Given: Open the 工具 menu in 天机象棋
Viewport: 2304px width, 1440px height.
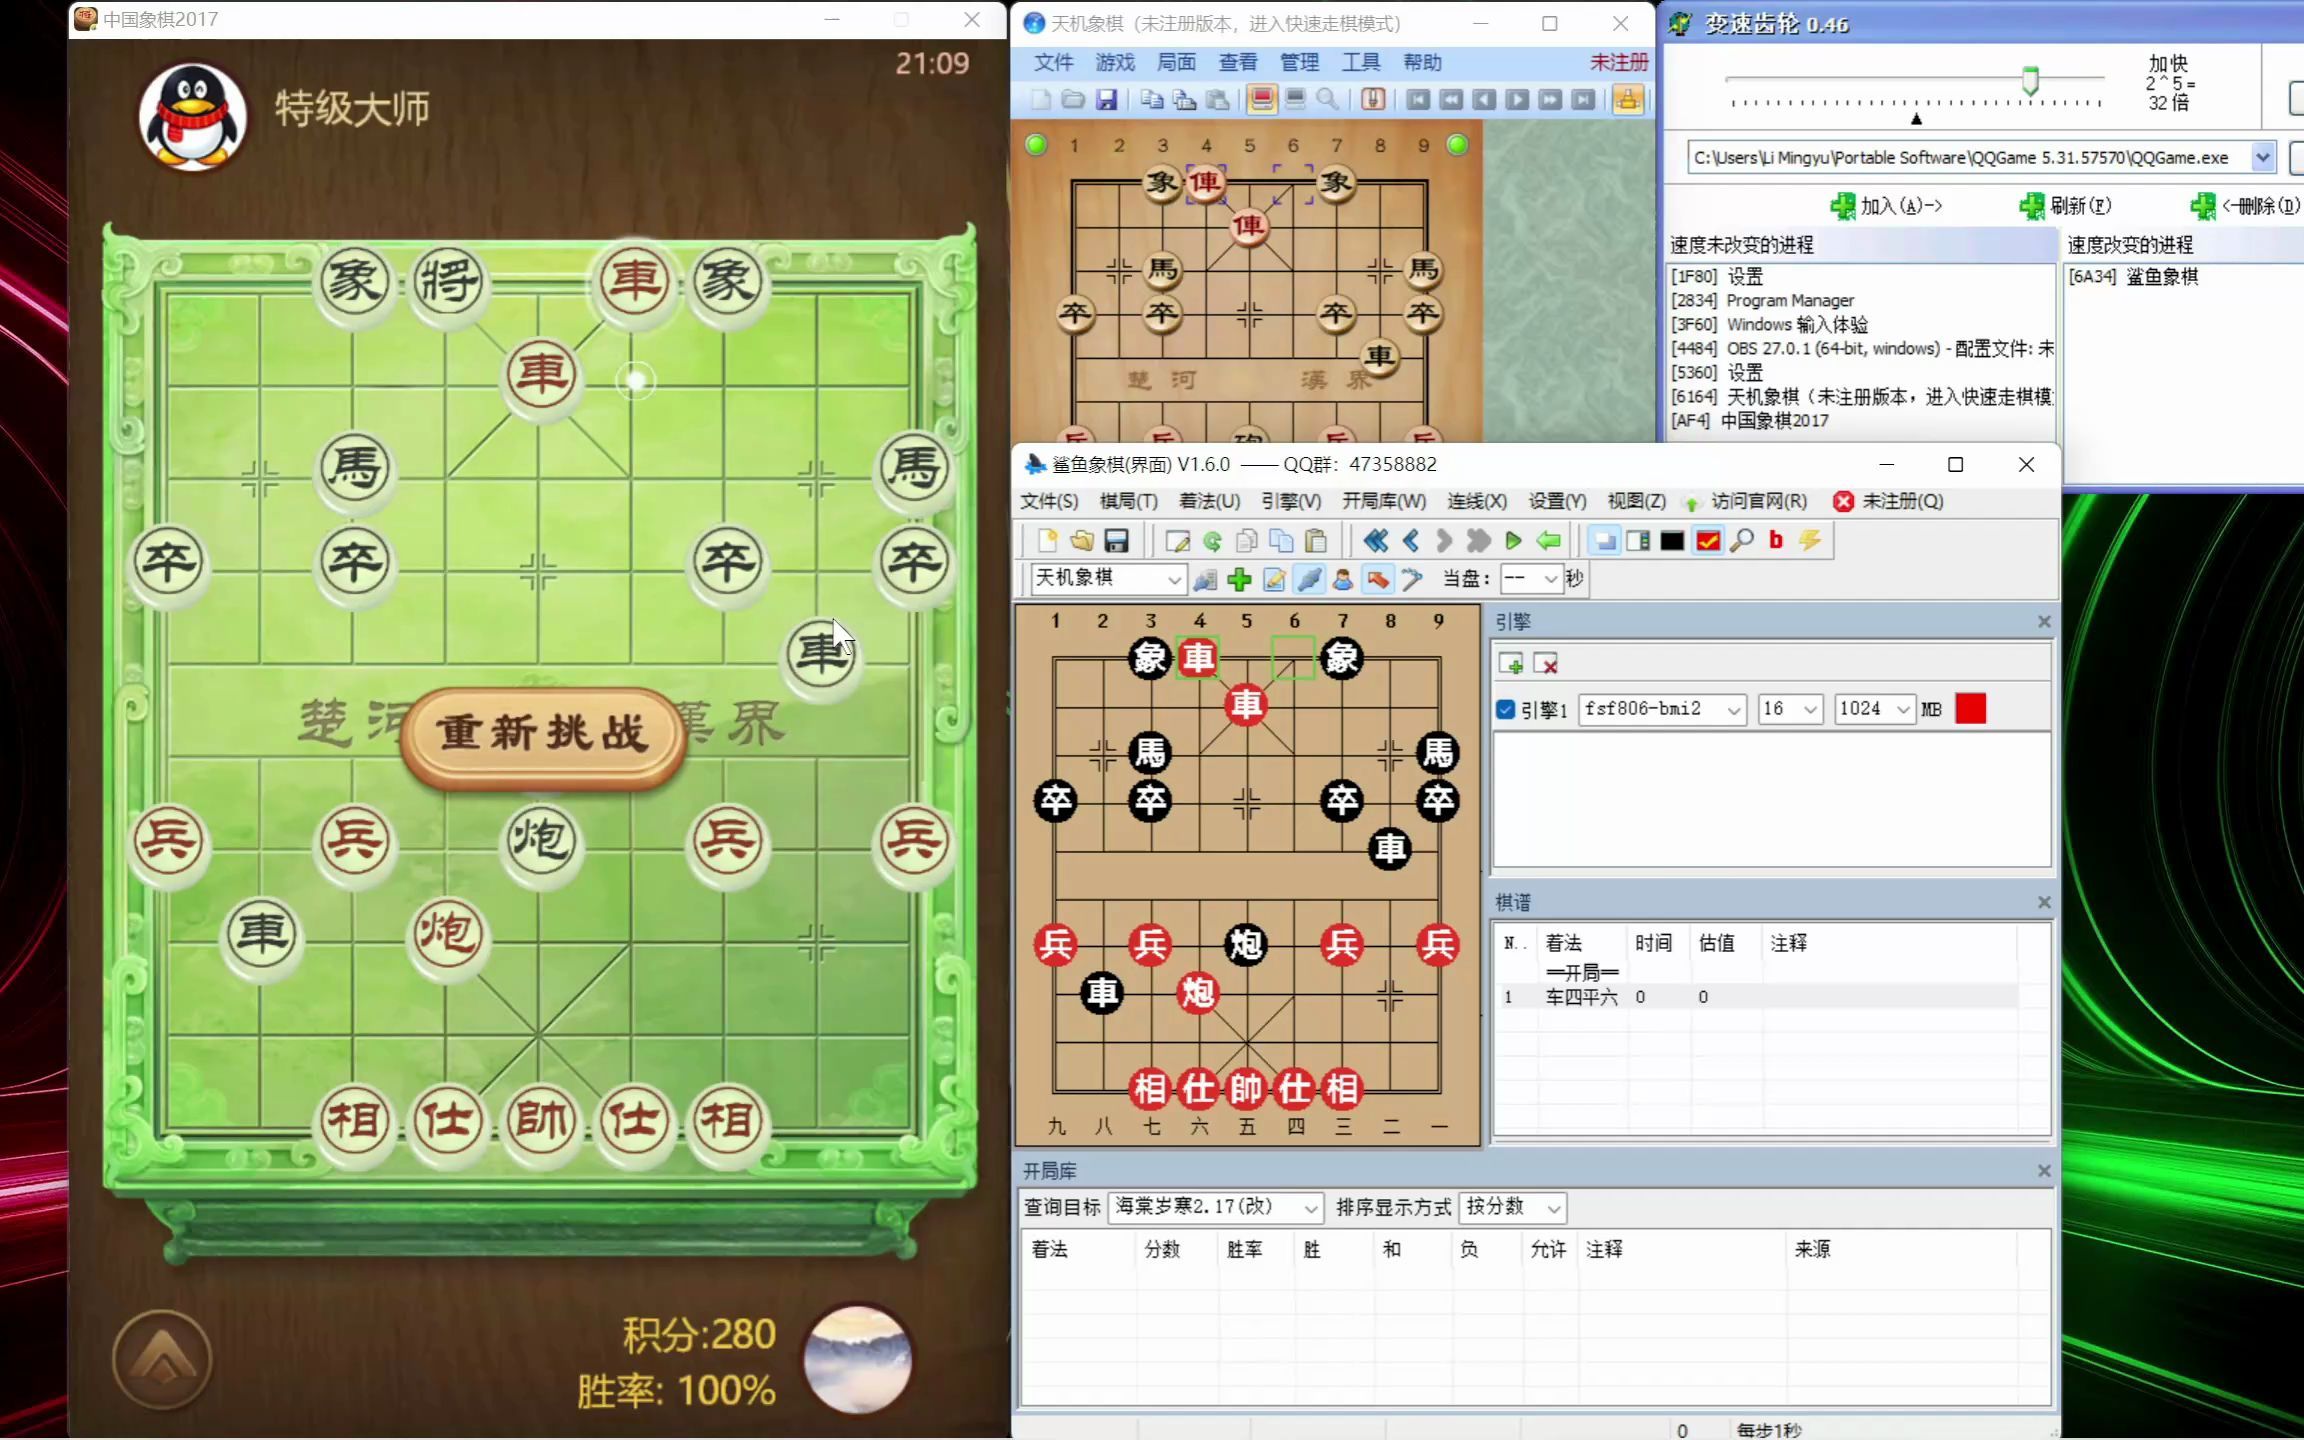Looking at the screenshot, I should 1361,62.
